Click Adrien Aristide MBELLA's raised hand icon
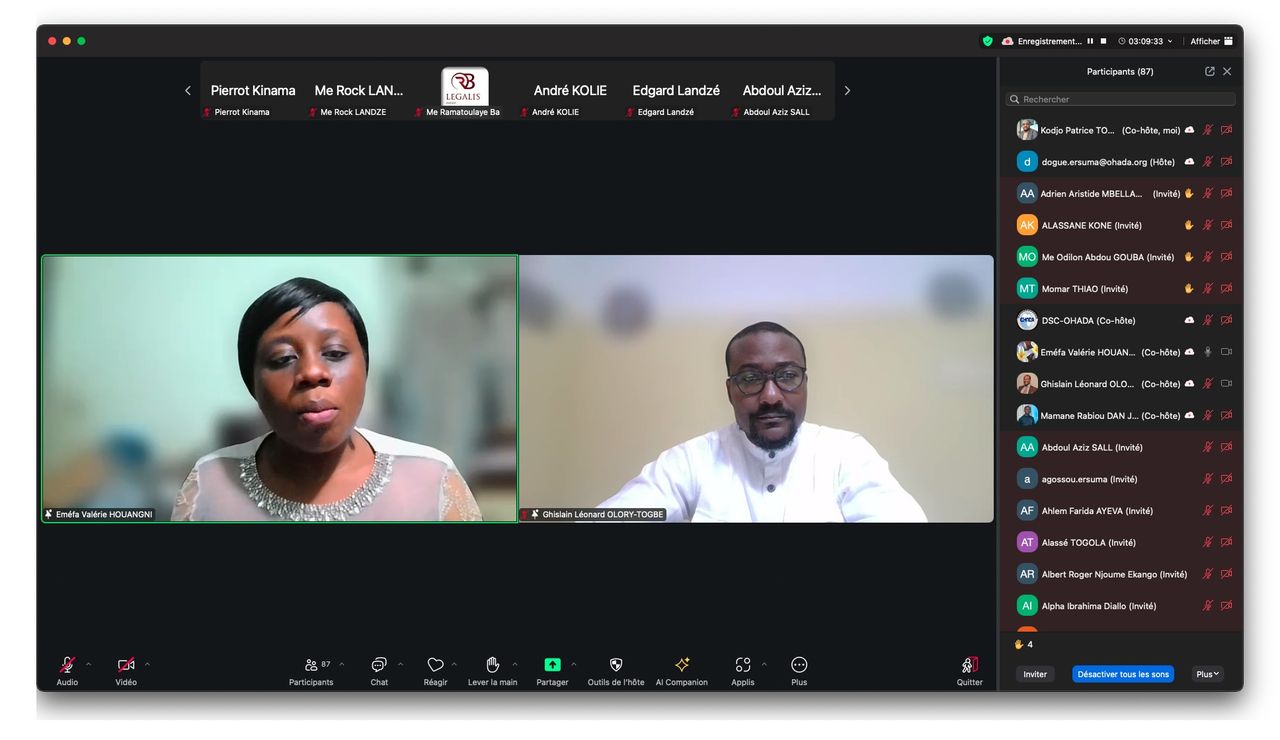 [1189, 193]
